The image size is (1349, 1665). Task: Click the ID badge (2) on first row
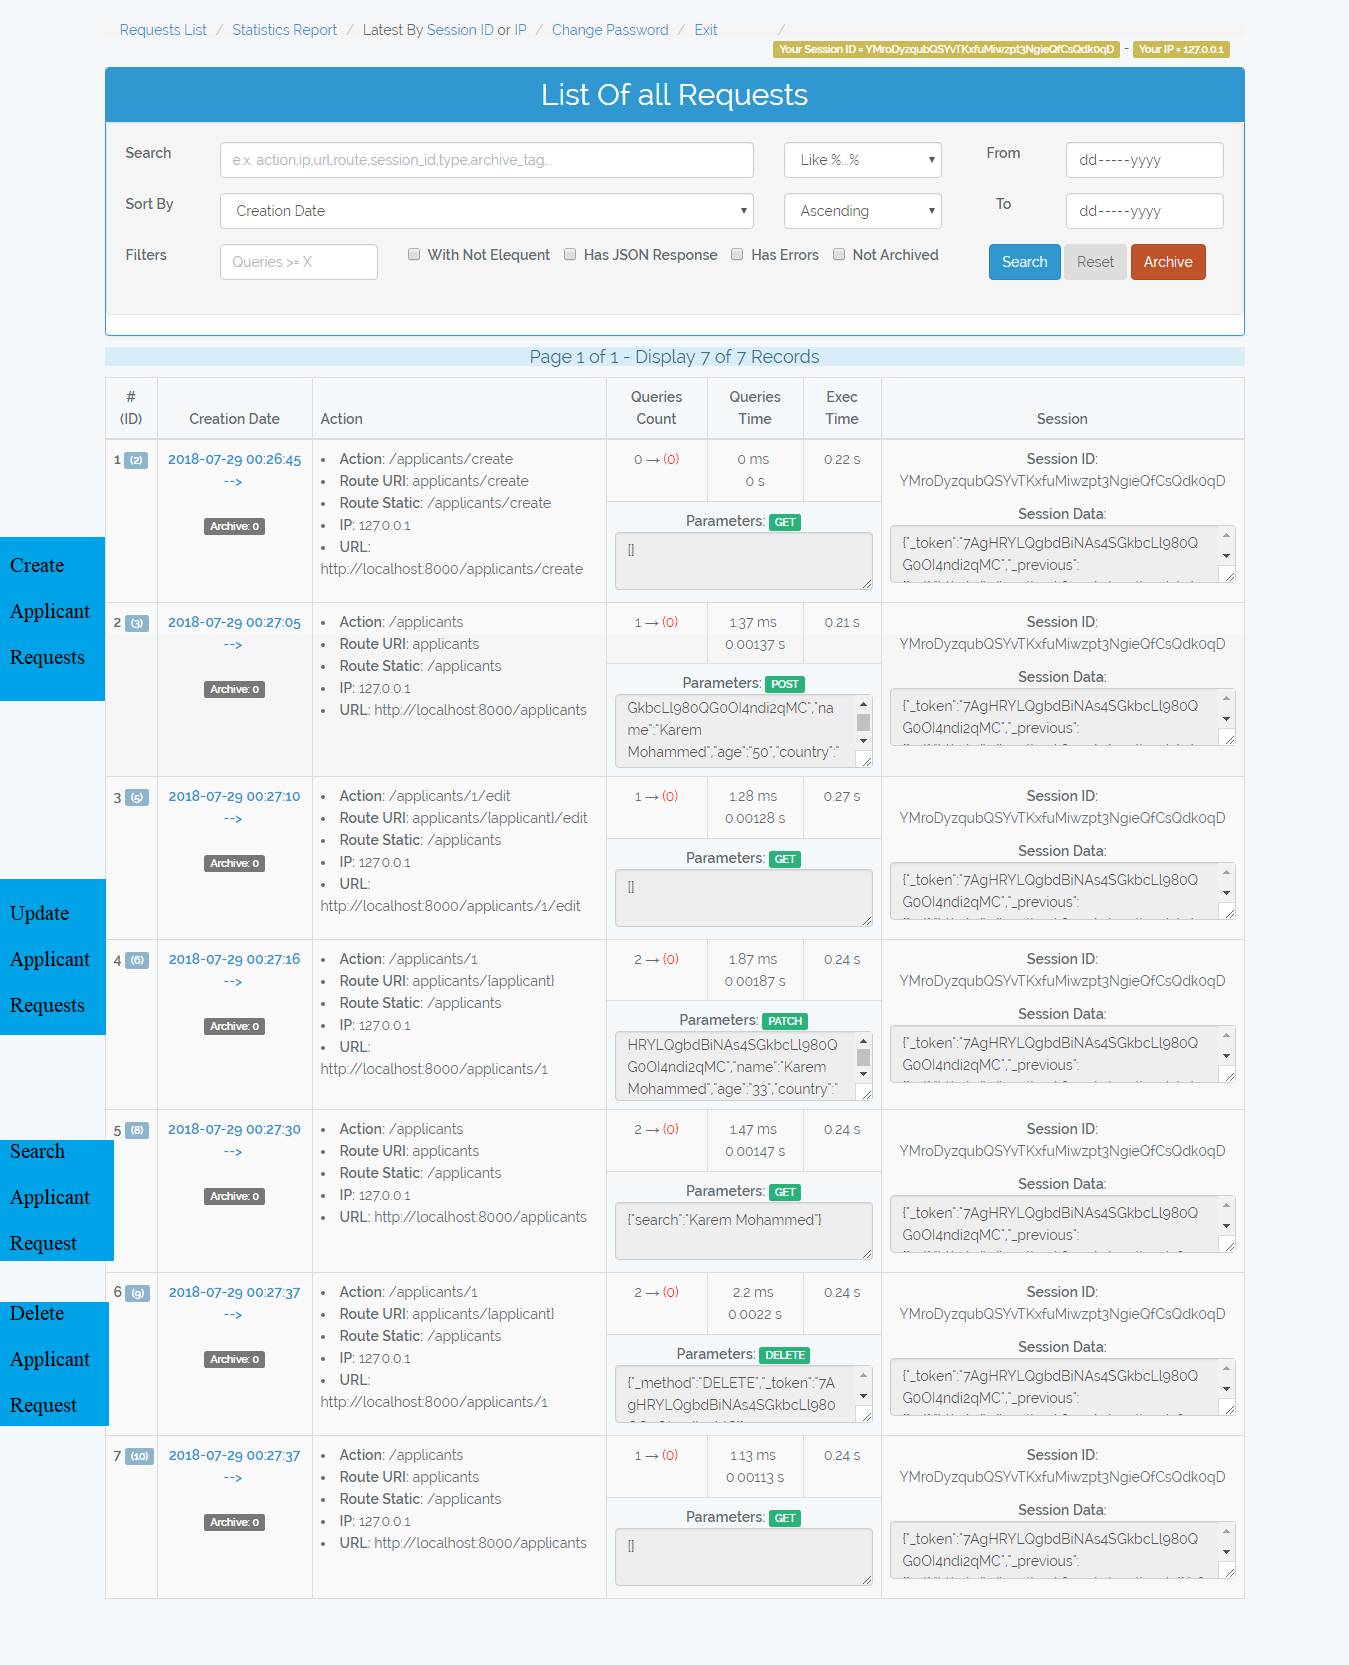[x=136, y=460]
